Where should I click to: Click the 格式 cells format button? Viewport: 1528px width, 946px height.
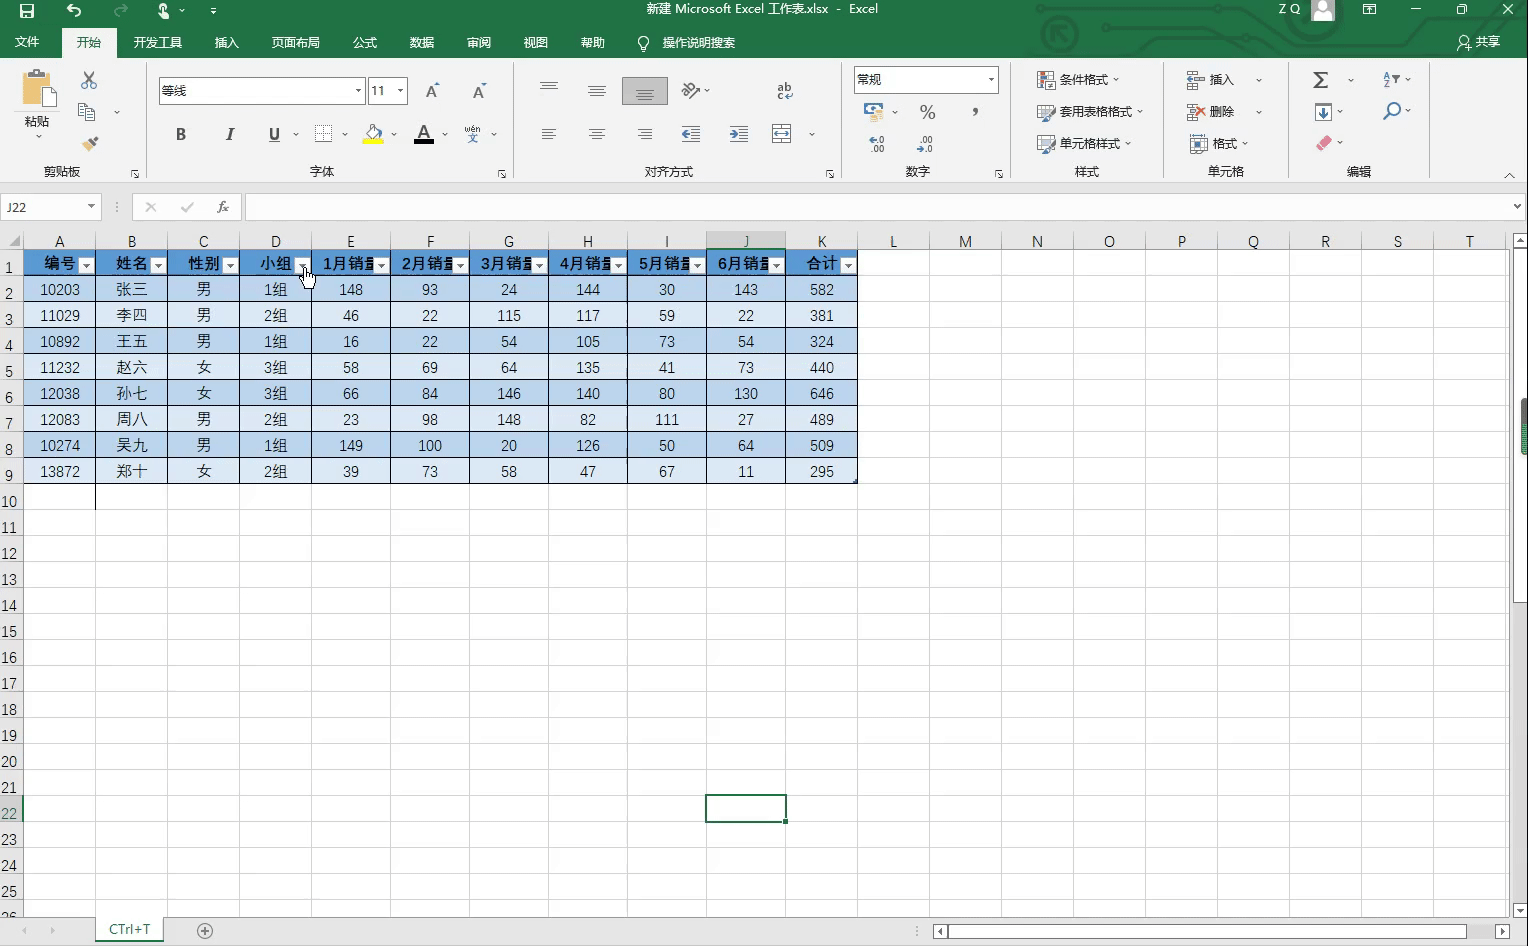pyautogui.click(x=1218, y=144)
